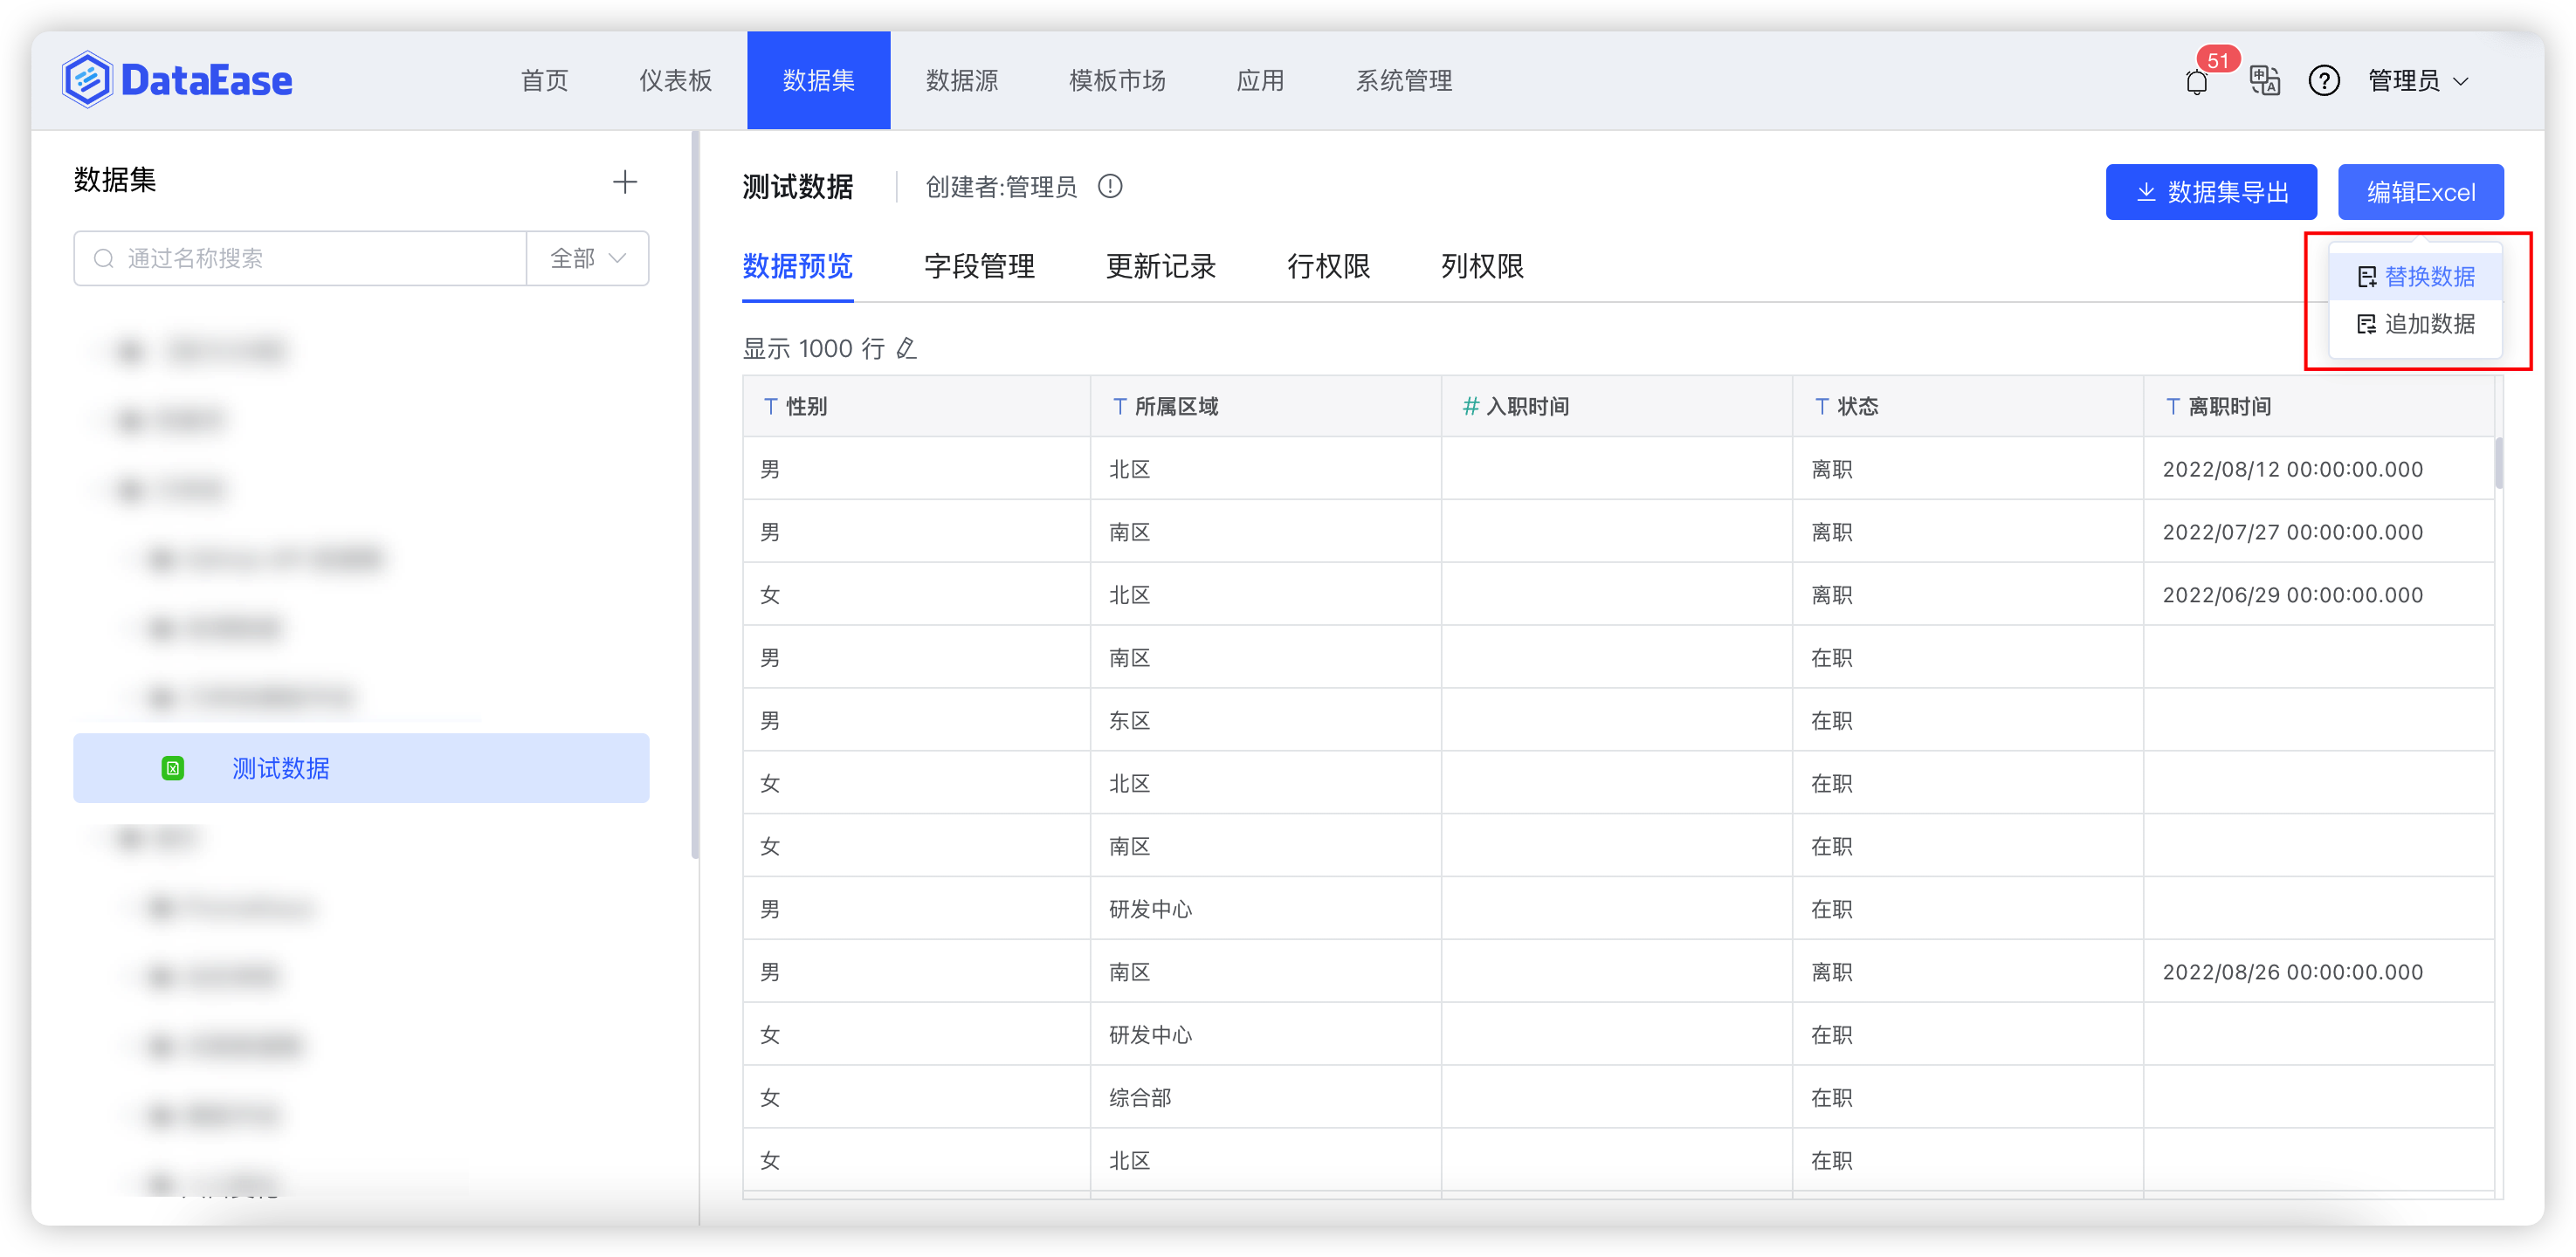The height and width of the screenshot is (1257, 2576).
Task: Click the pencil icon next to 显示 1000 行
Action: 906,348
